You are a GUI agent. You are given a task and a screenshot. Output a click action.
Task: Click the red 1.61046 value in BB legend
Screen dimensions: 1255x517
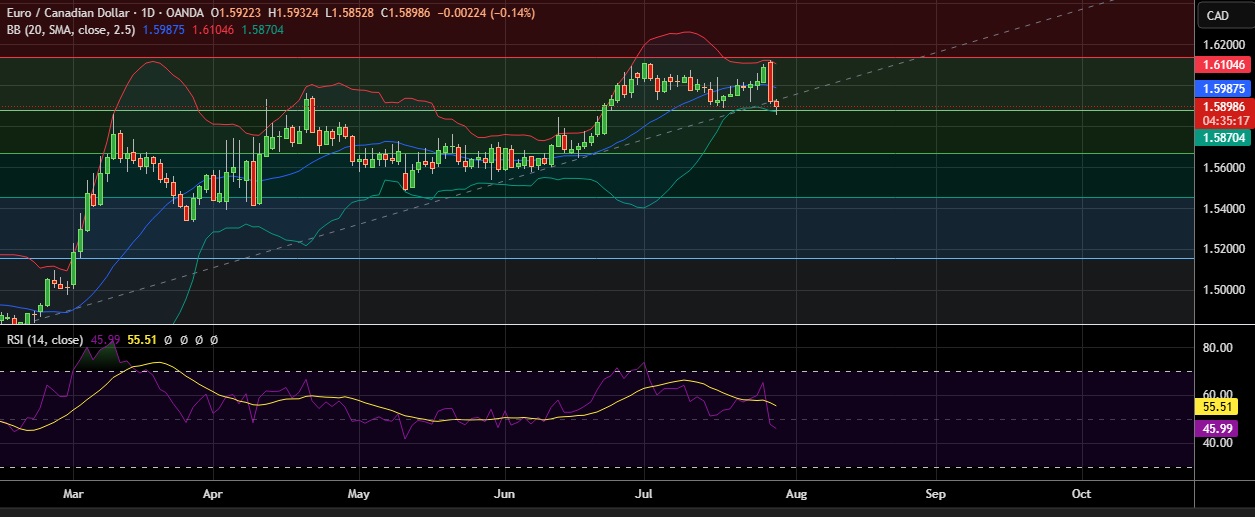click(211, 29)
